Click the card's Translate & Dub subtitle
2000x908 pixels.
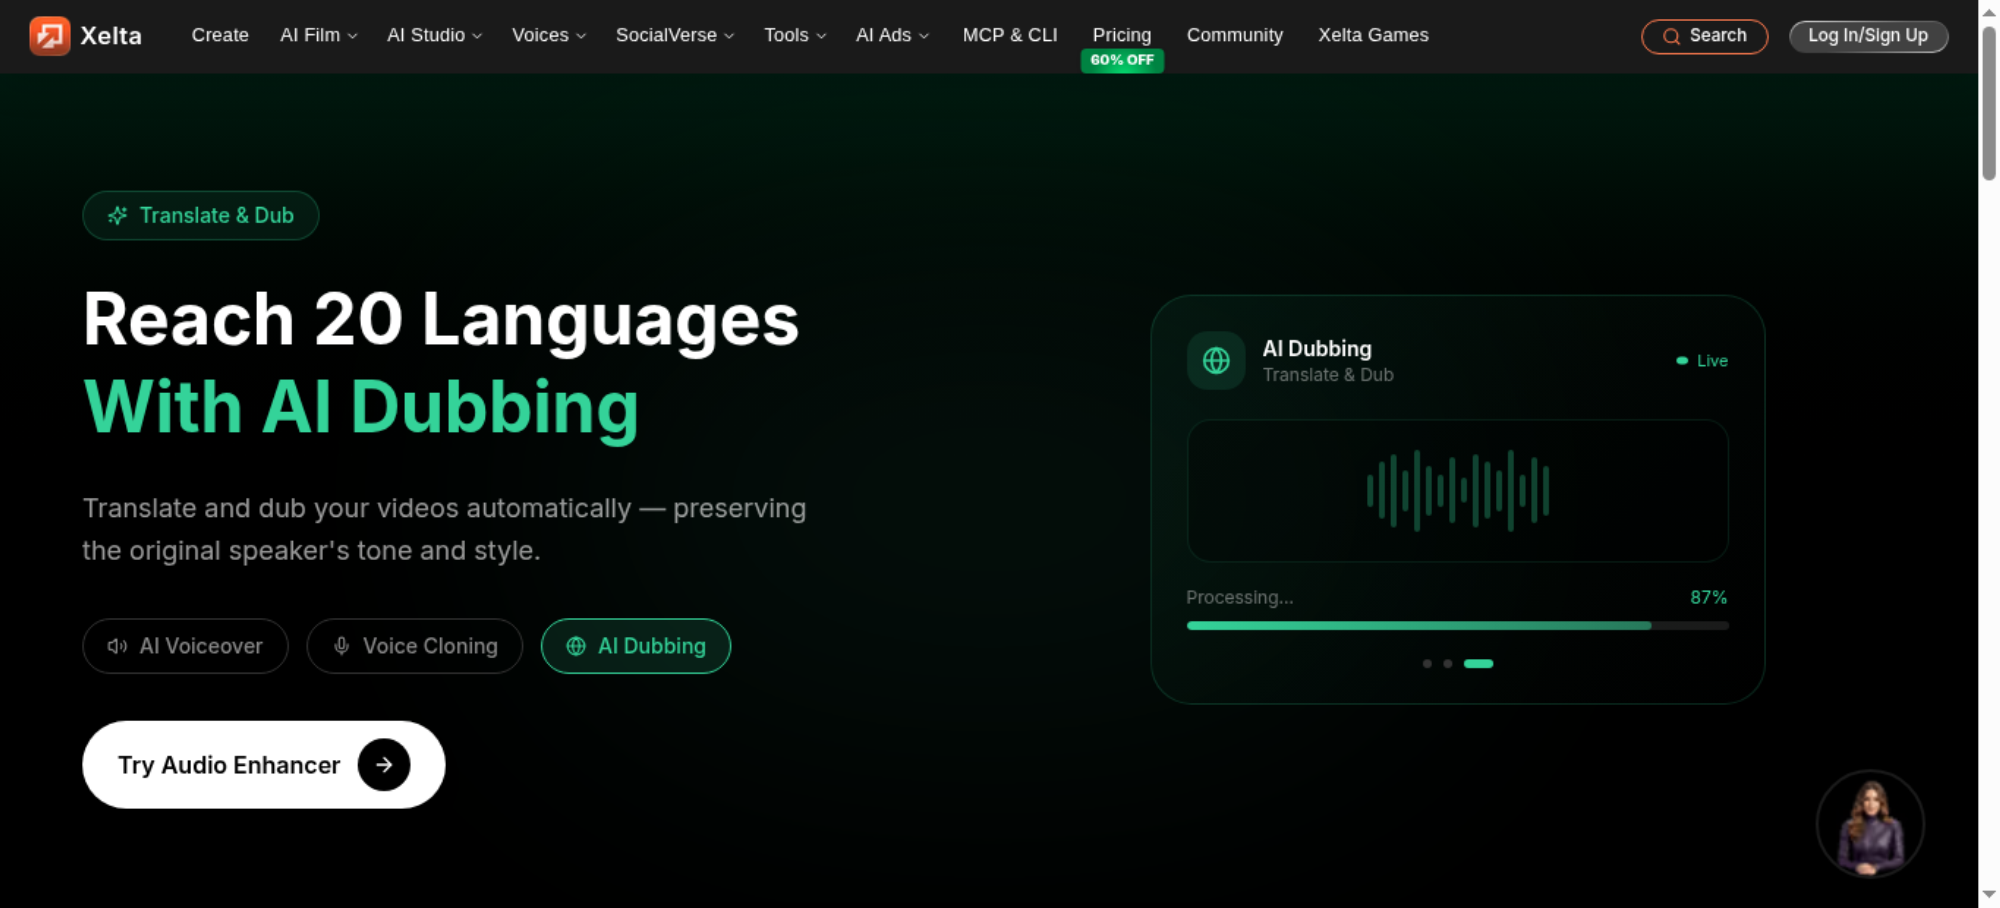tap(1328, 375)
